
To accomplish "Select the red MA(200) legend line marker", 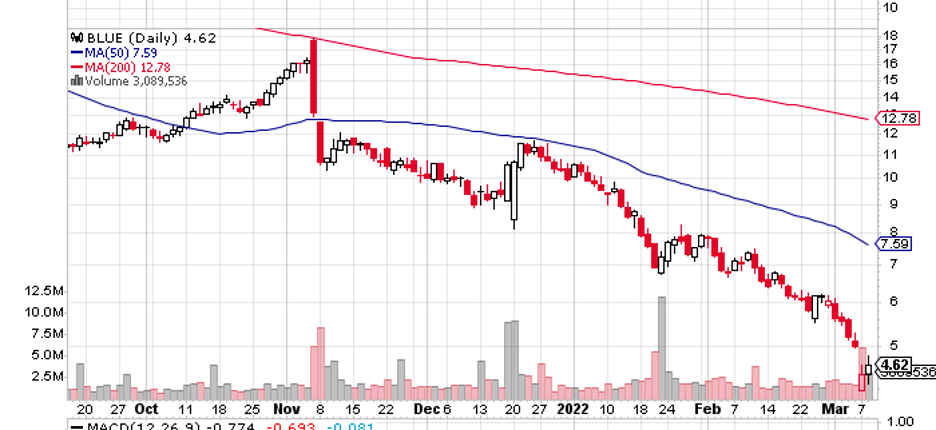I will 76,64.
